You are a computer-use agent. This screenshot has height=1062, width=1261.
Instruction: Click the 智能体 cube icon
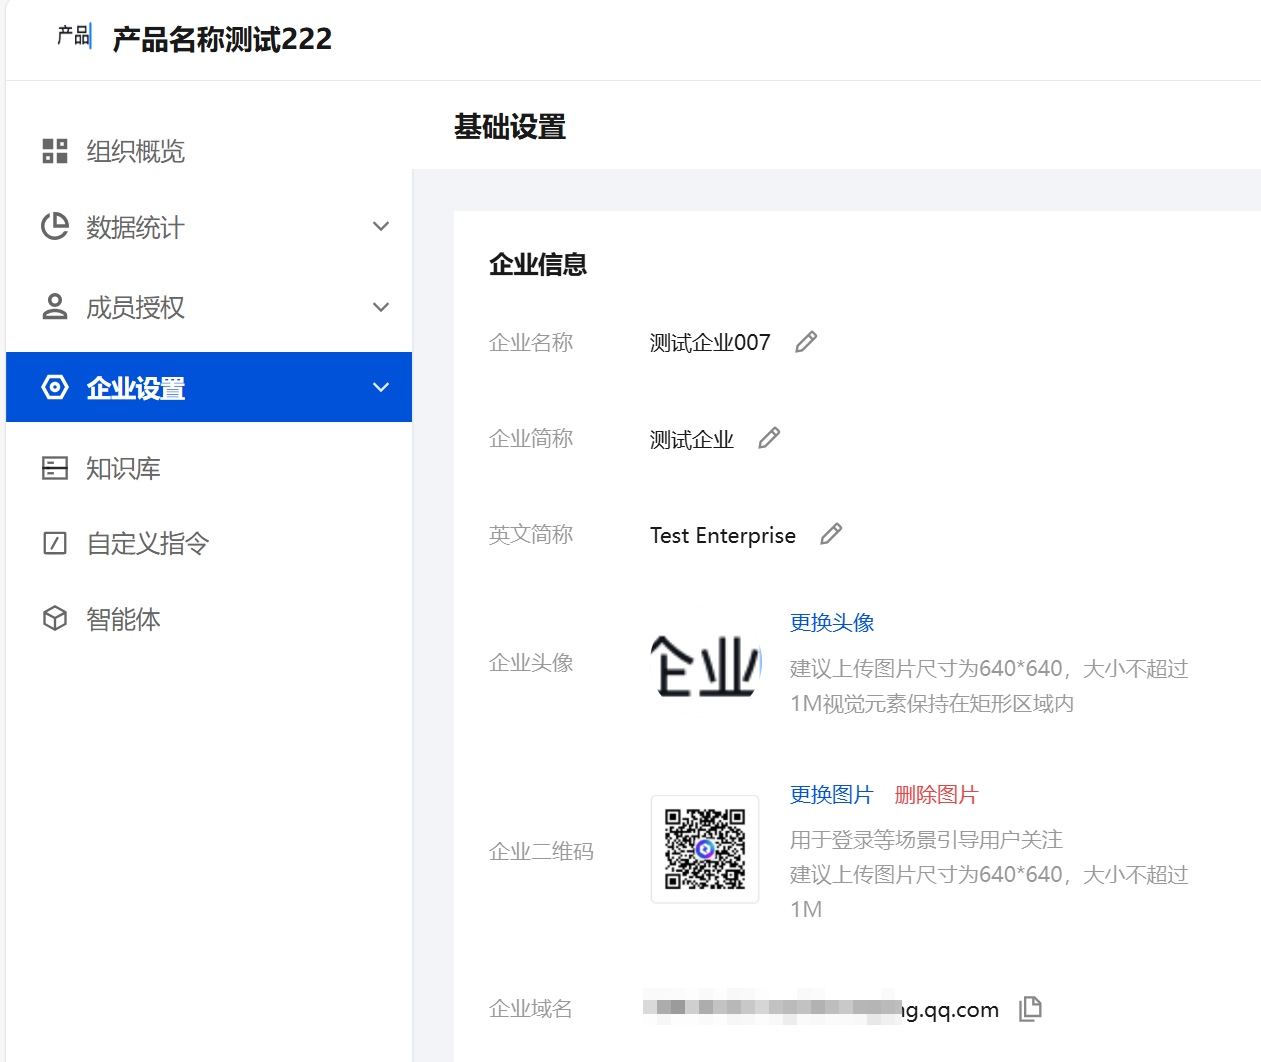tap(55, 619)
